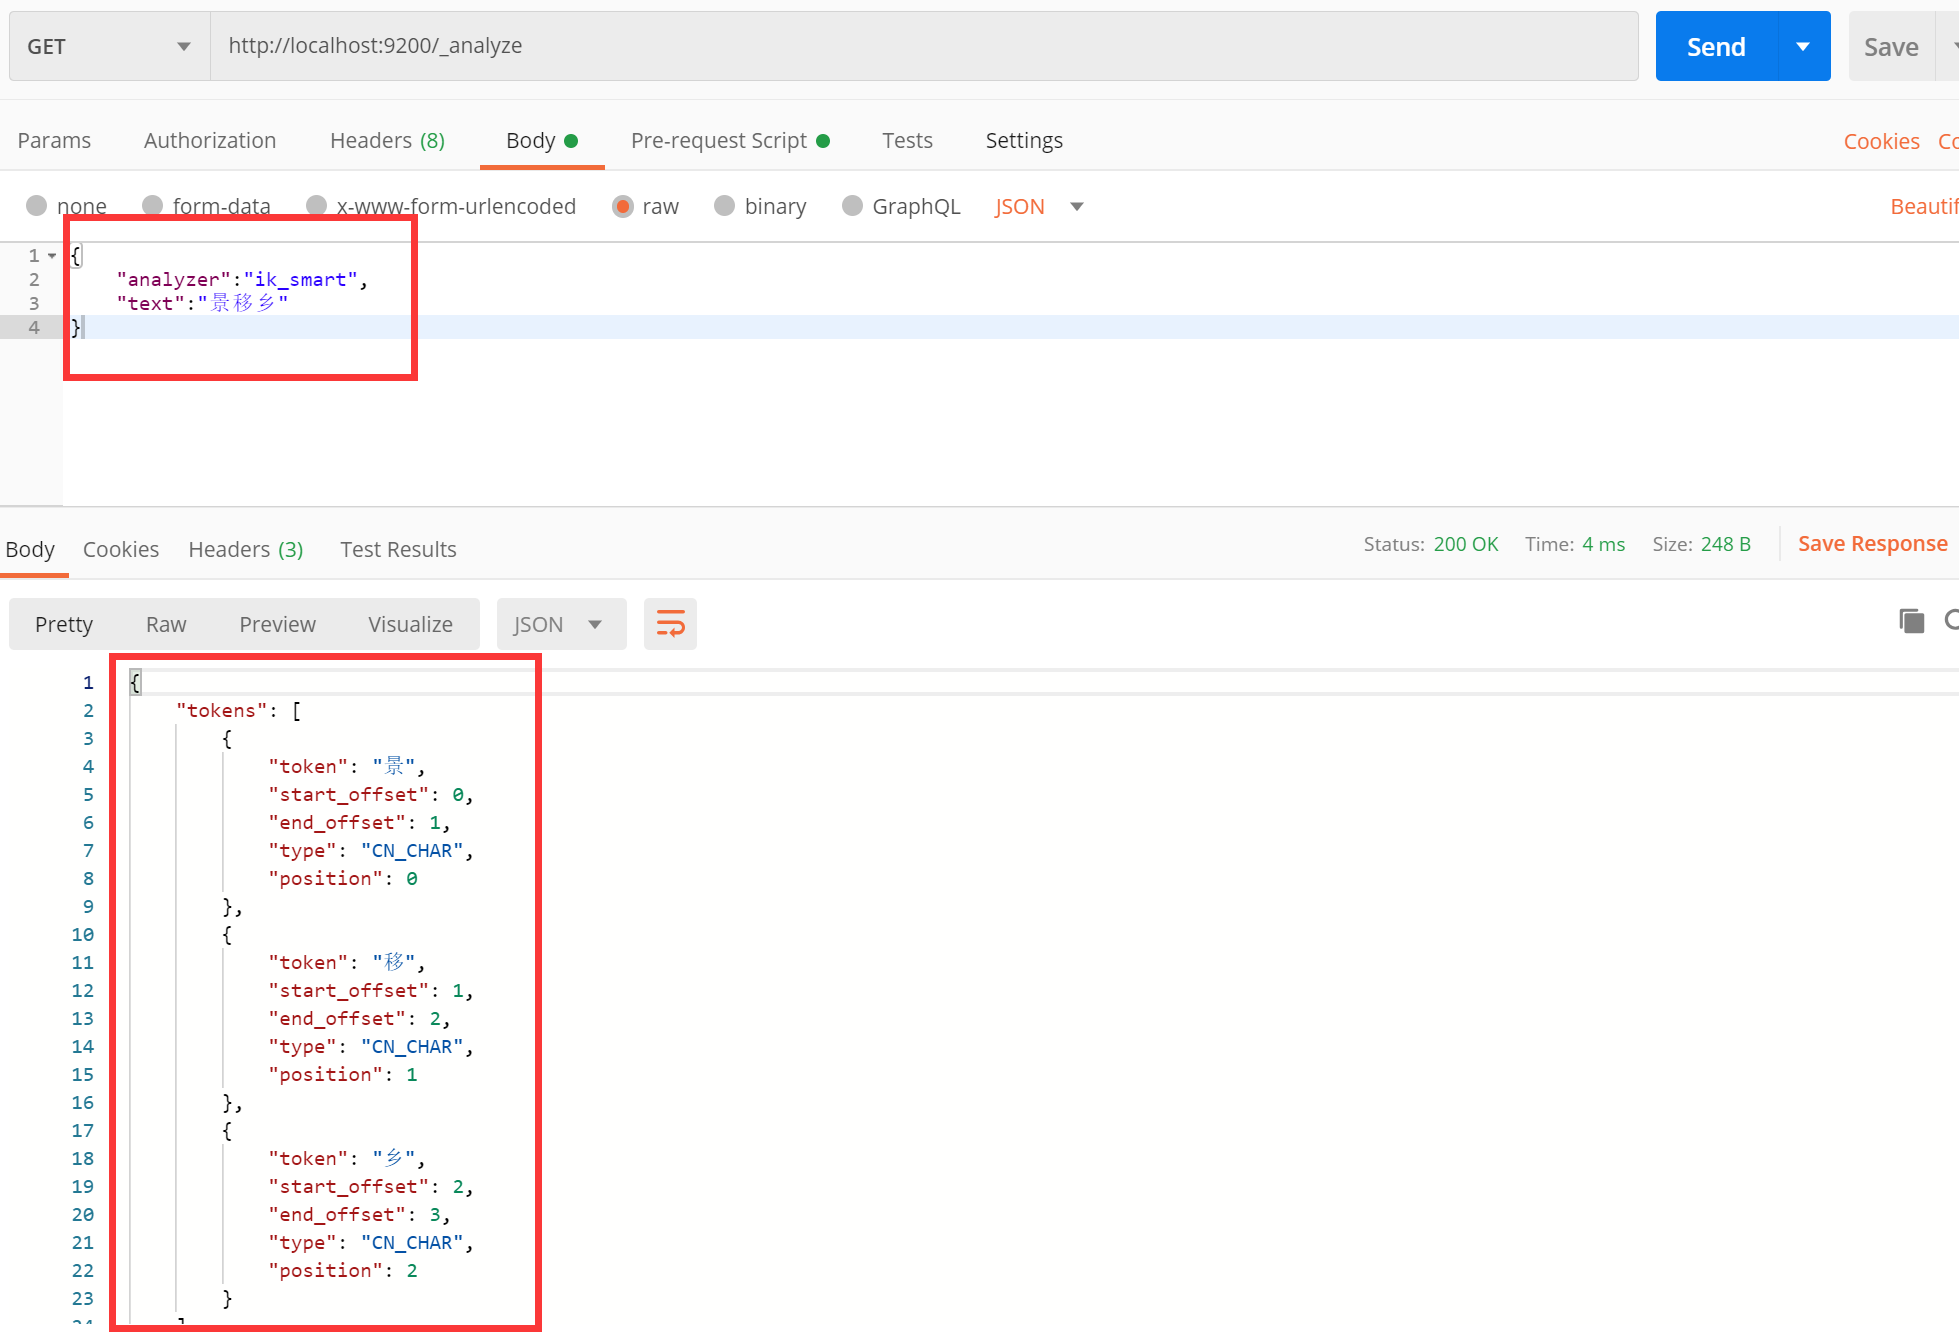Click the Save Response button
This screenshot has height=1339, width=1959.
pos(1872,543)
